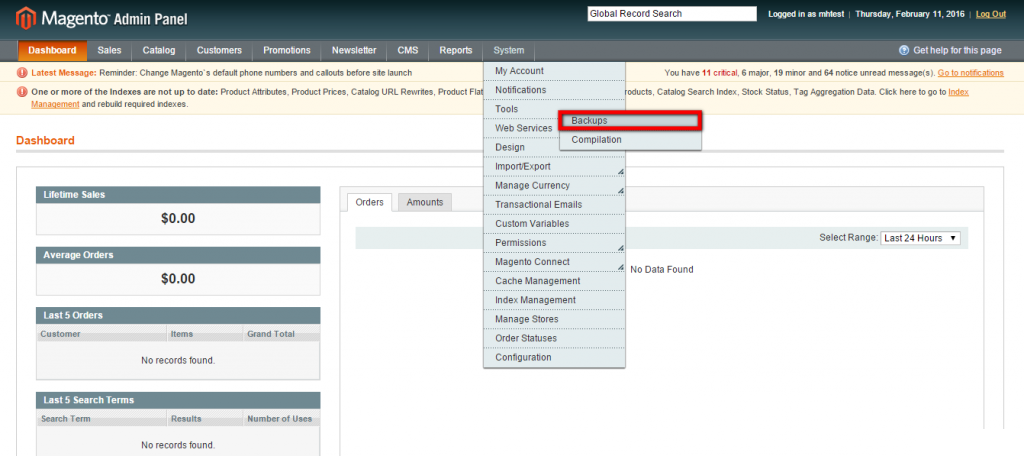Click the help icon beside 'Get help for this page'
The image size is (1024, 456).
(x=904, y=50)
